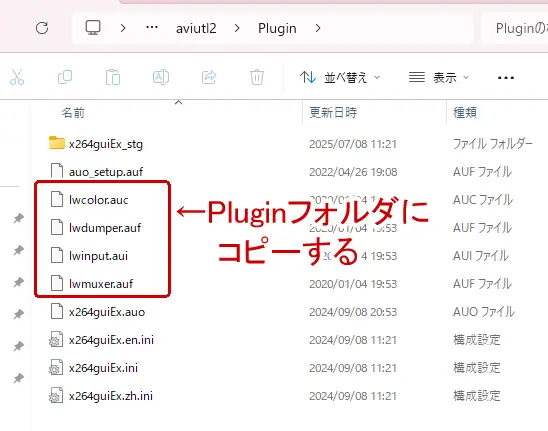The height and width of the screenshot is (431, 548).
Task: Select the x264guiEx.zh.ini file
Action: [x=111, y=396]
